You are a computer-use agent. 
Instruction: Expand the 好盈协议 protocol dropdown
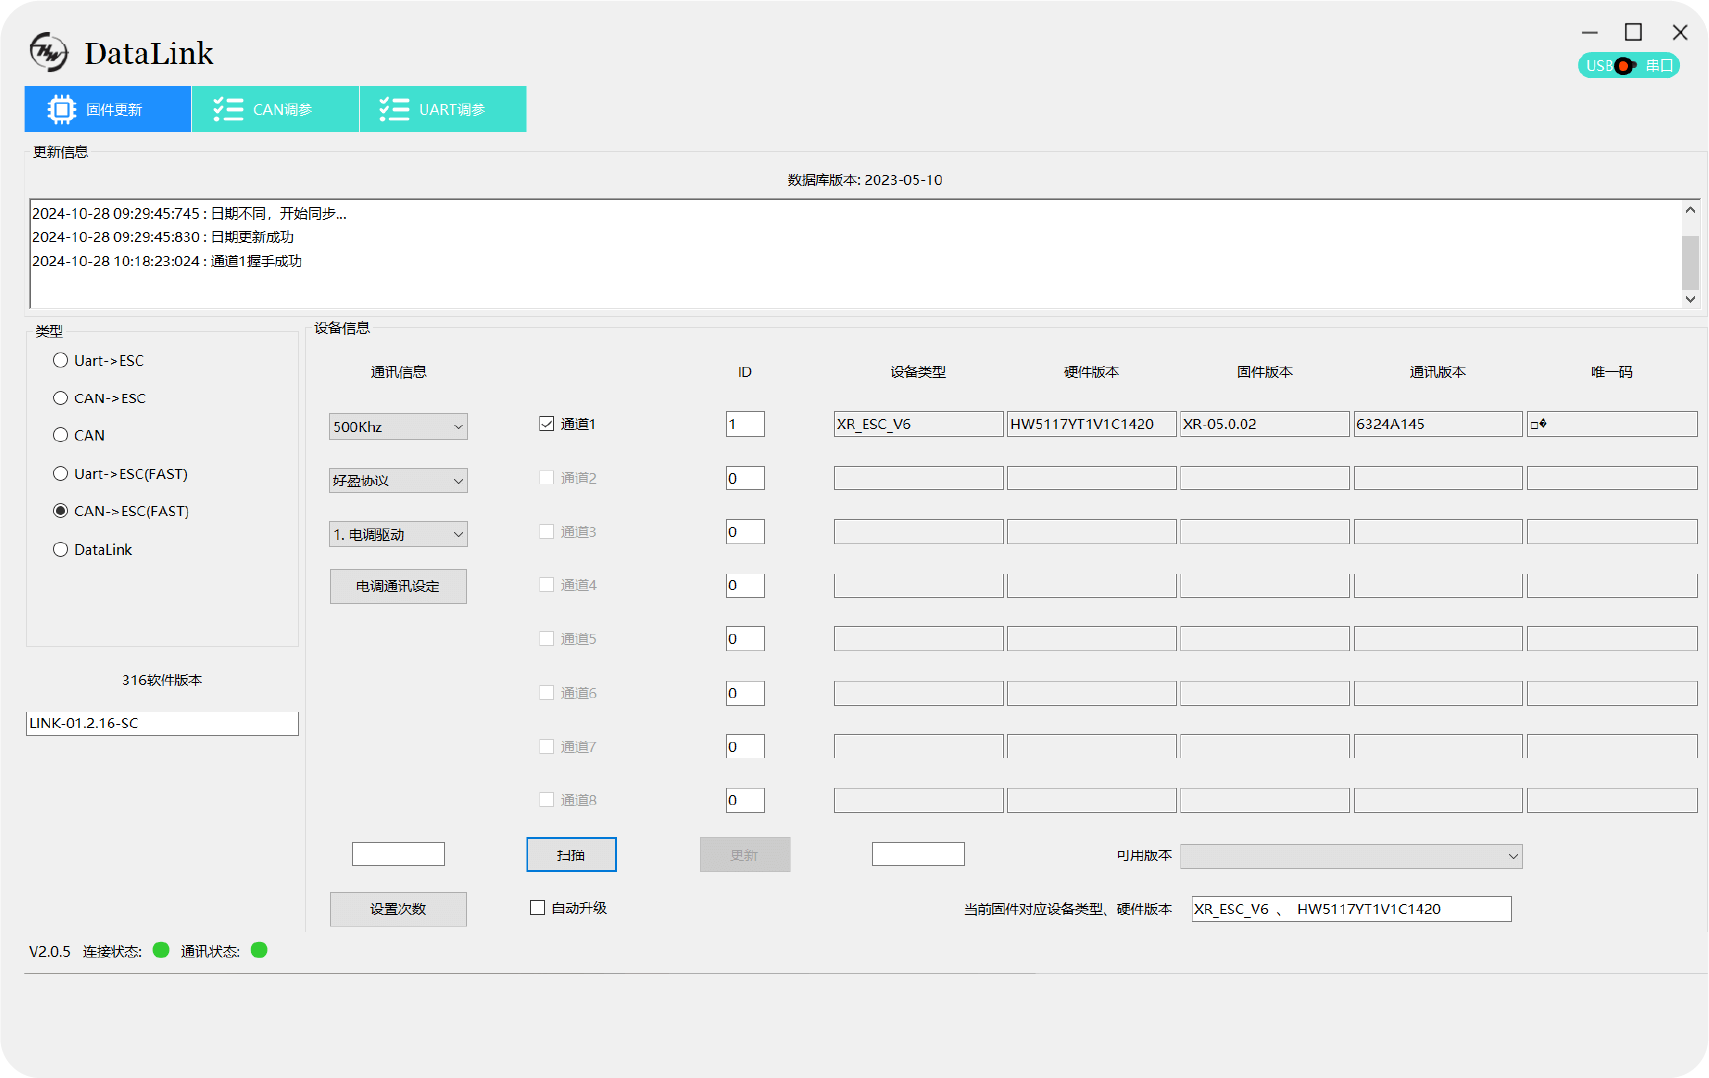398,481
